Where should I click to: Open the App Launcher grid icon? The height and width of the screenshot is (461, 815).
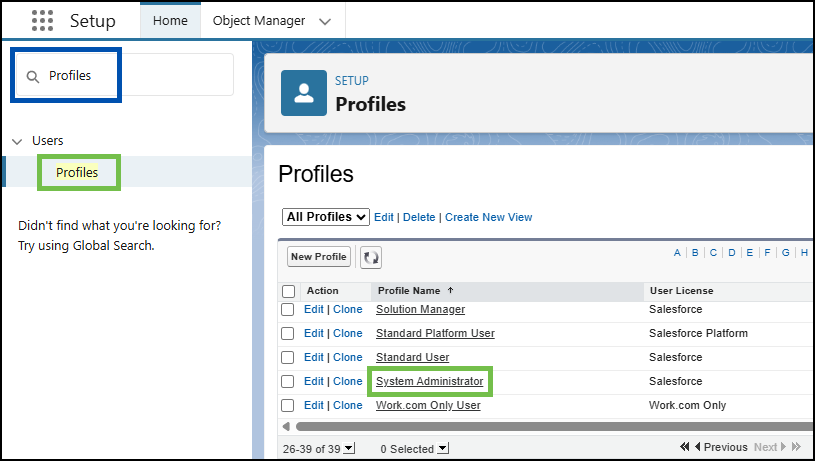pyautogui.click(x=43, y=21)
